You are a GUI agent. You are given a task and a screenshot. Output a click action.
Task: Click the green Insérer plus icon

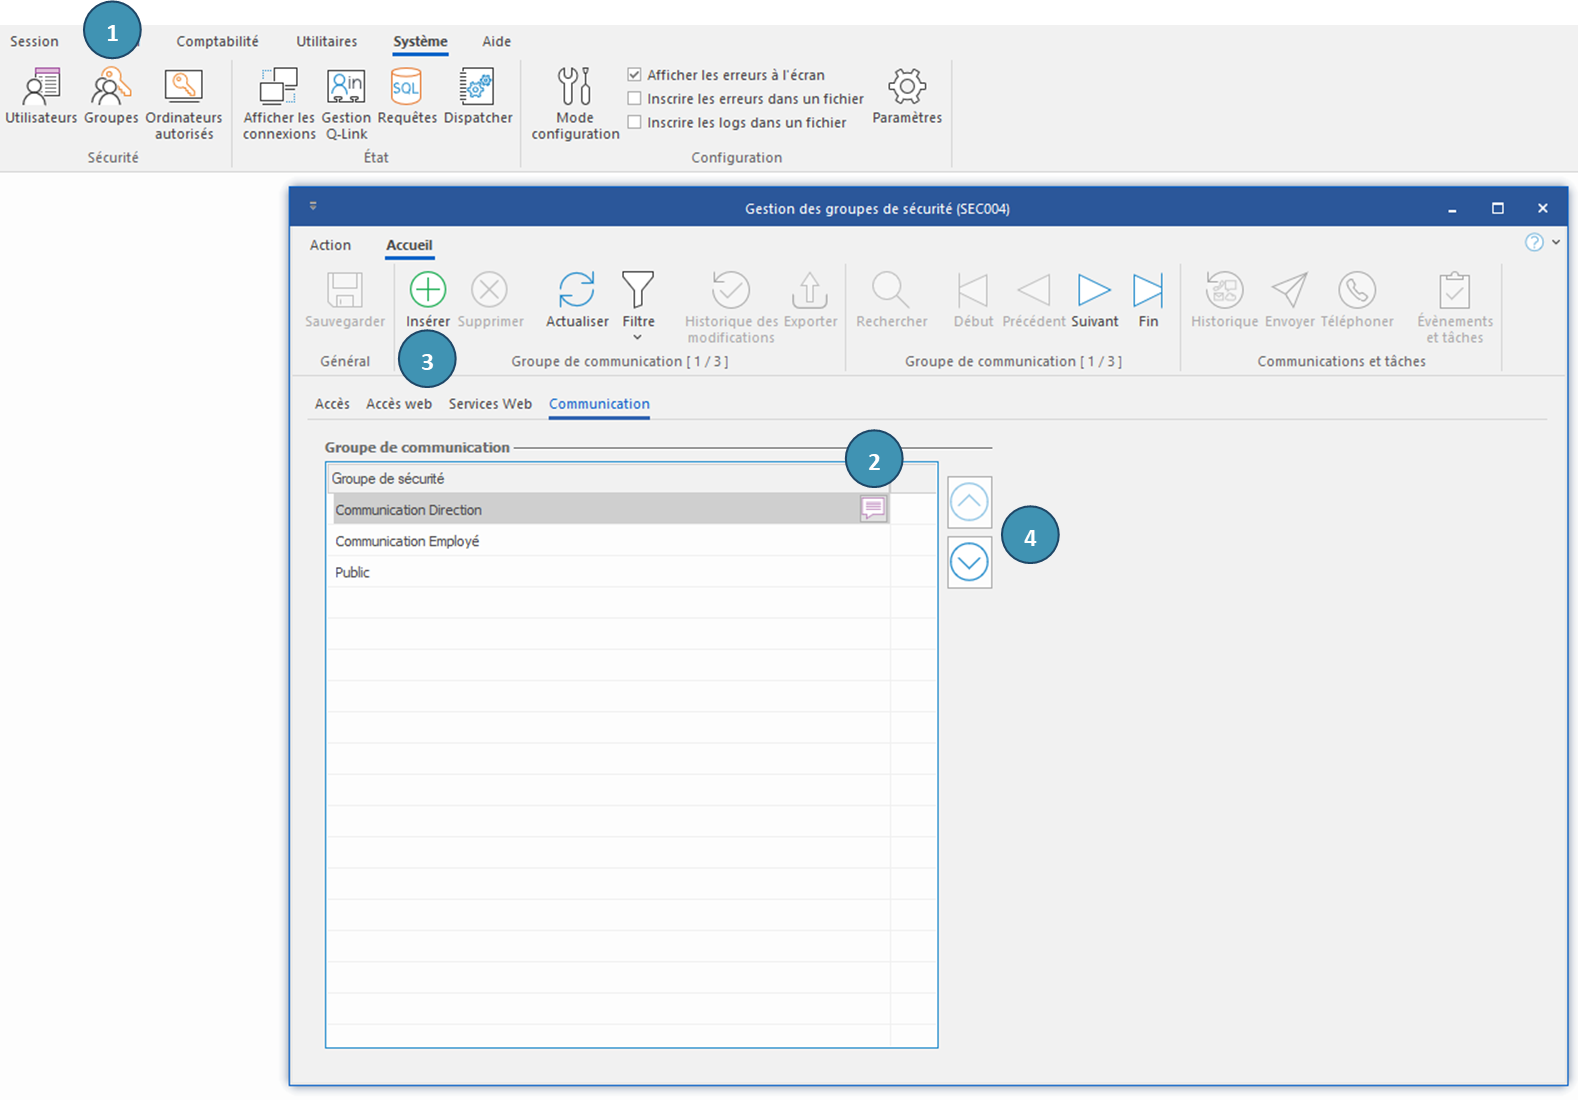(x=427, y=290)
